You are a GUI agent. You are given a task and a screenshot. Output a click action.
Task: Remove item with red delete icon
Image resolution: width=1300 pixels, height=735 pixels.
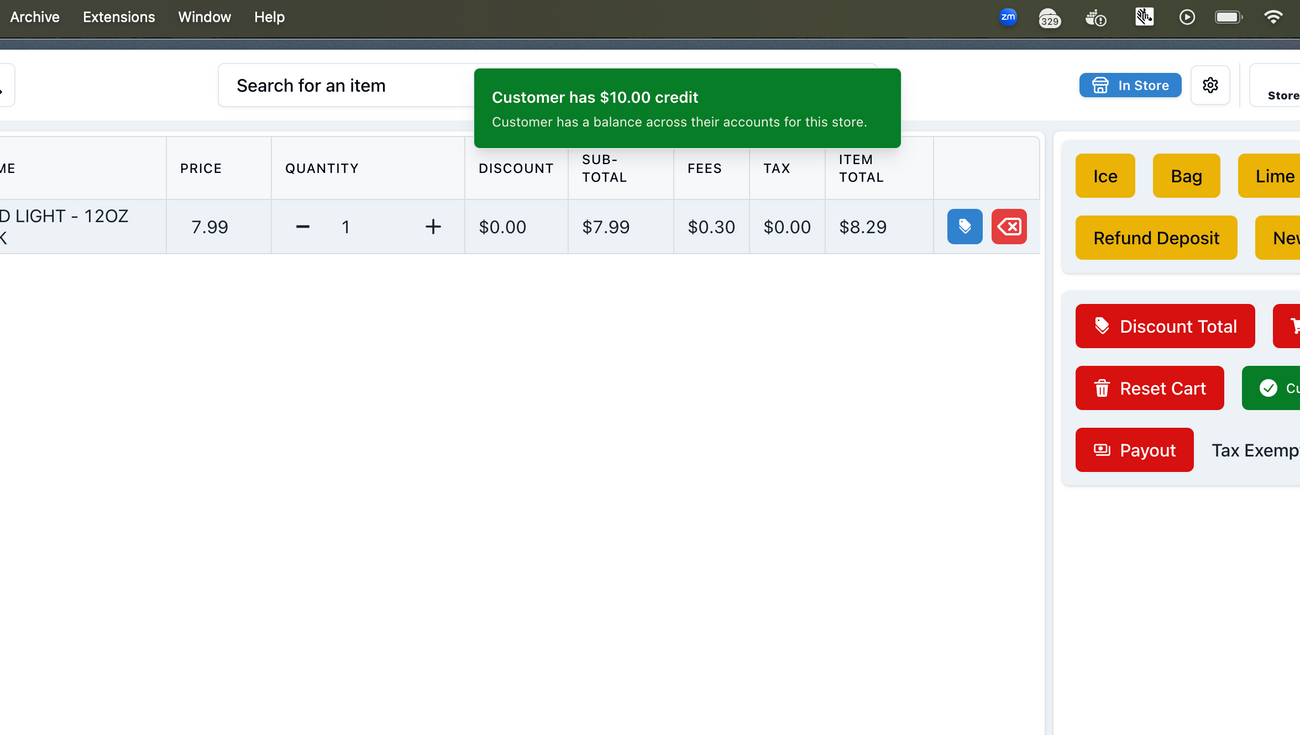[x=1009, y=227]
